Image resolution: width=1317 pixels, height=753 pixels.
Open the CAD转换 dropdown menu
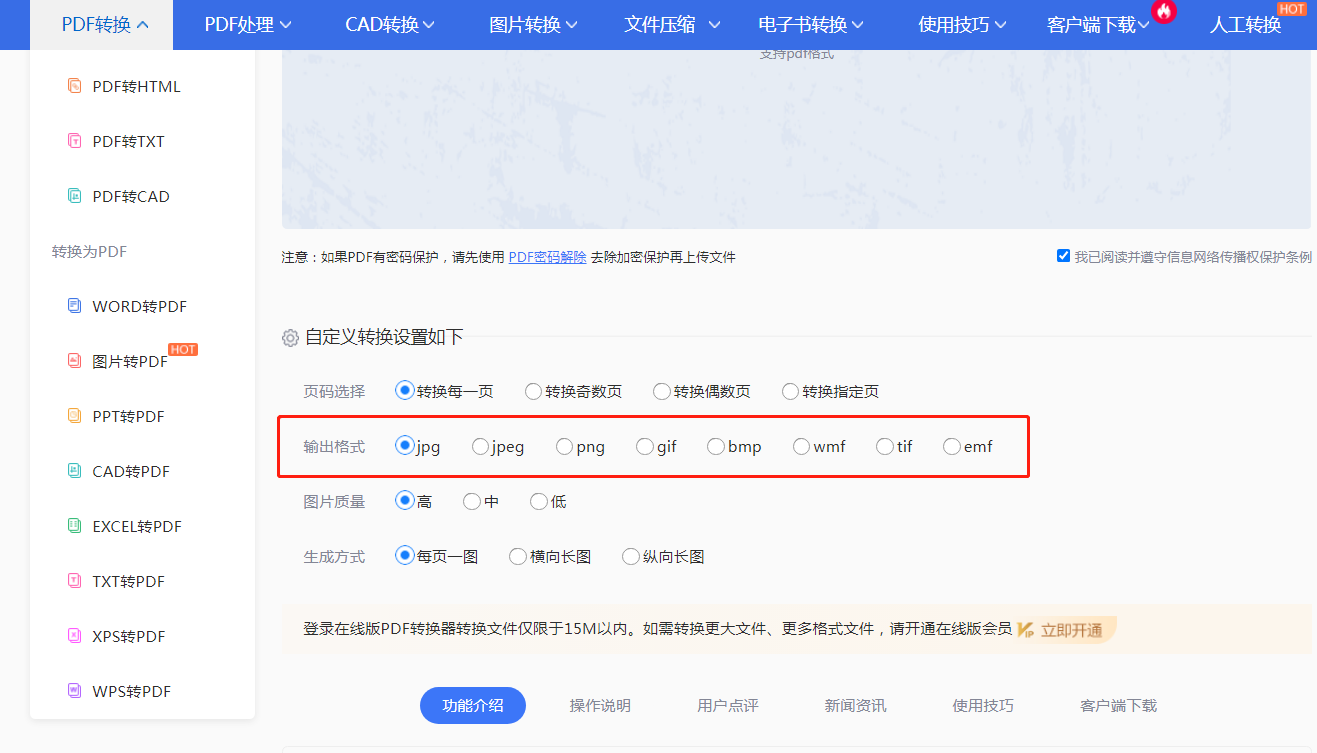coord(390,25)
